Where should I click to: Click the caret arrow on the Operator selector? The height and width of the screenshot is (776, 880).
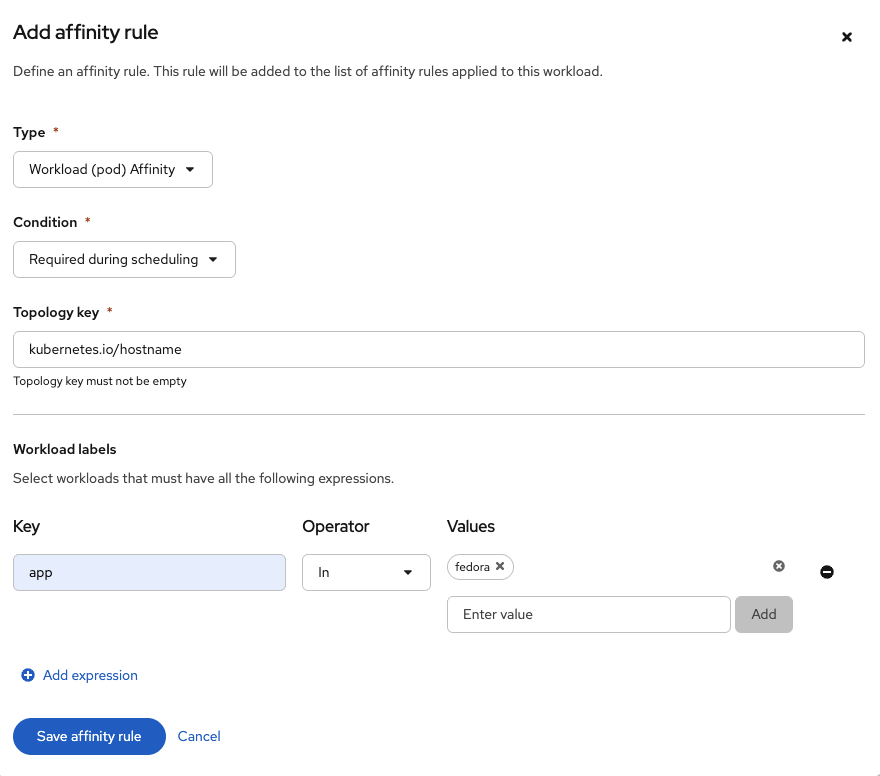point(408,573)
